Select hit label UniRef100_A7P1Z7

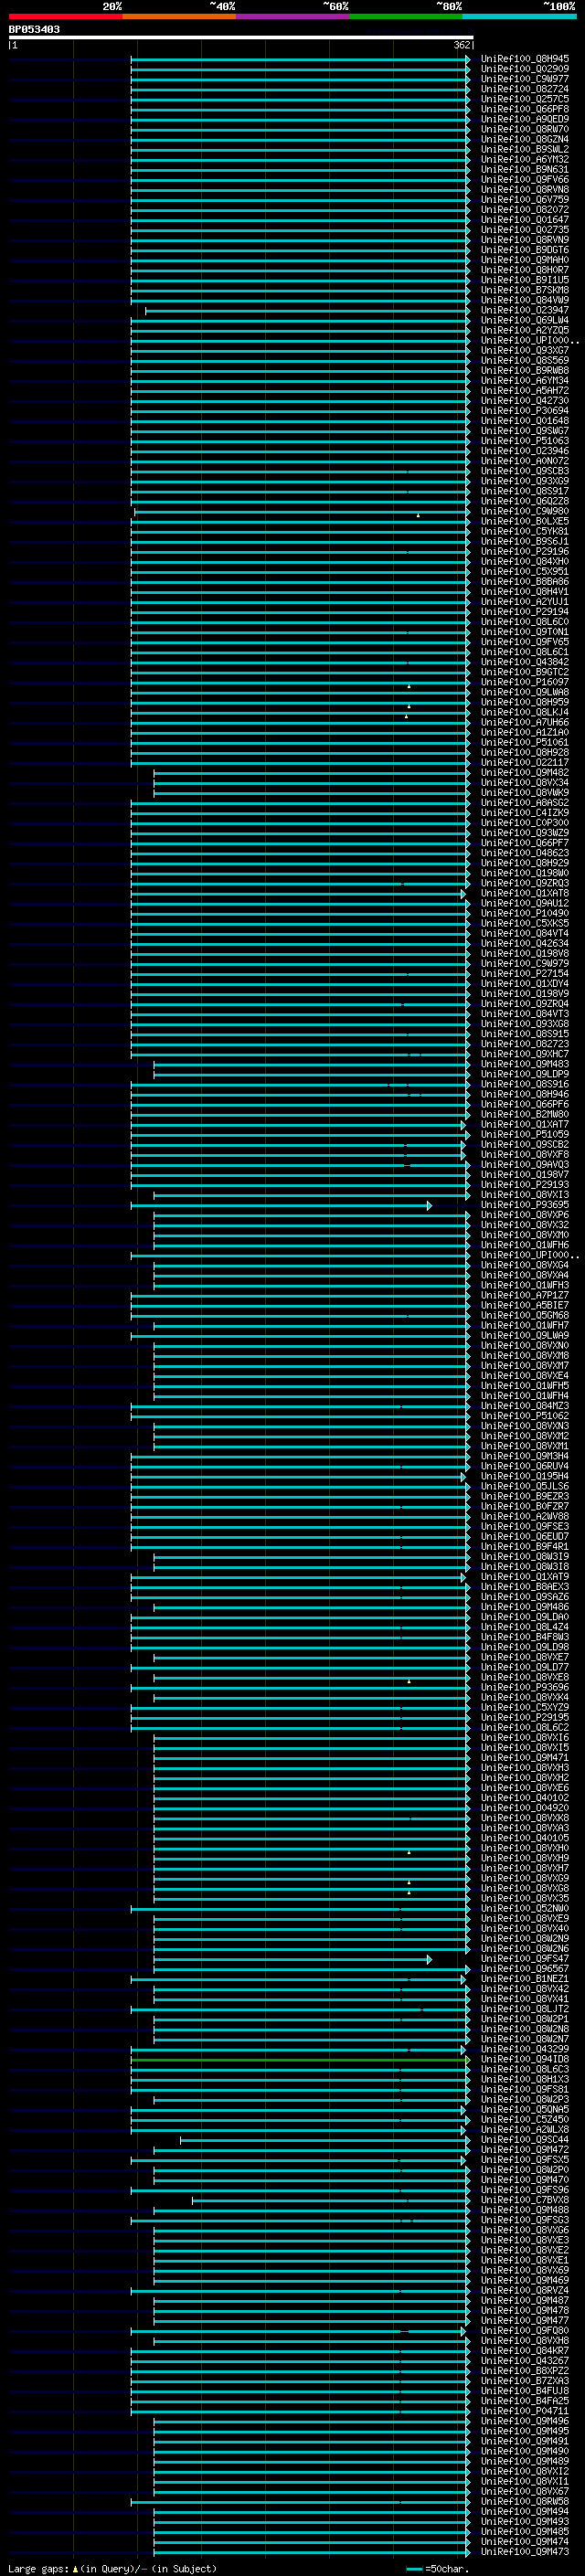(525, 1295)
